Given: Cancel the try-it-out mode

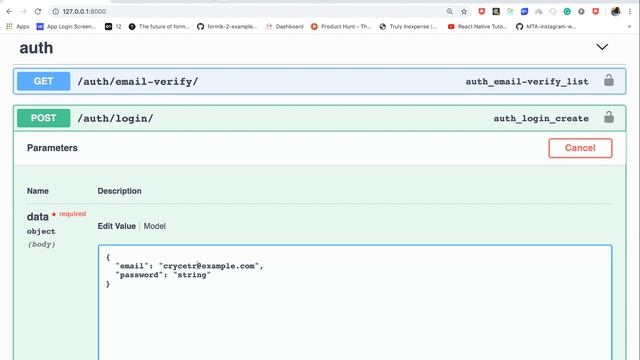Looking at the screenshot, I should tap(580, 148).
